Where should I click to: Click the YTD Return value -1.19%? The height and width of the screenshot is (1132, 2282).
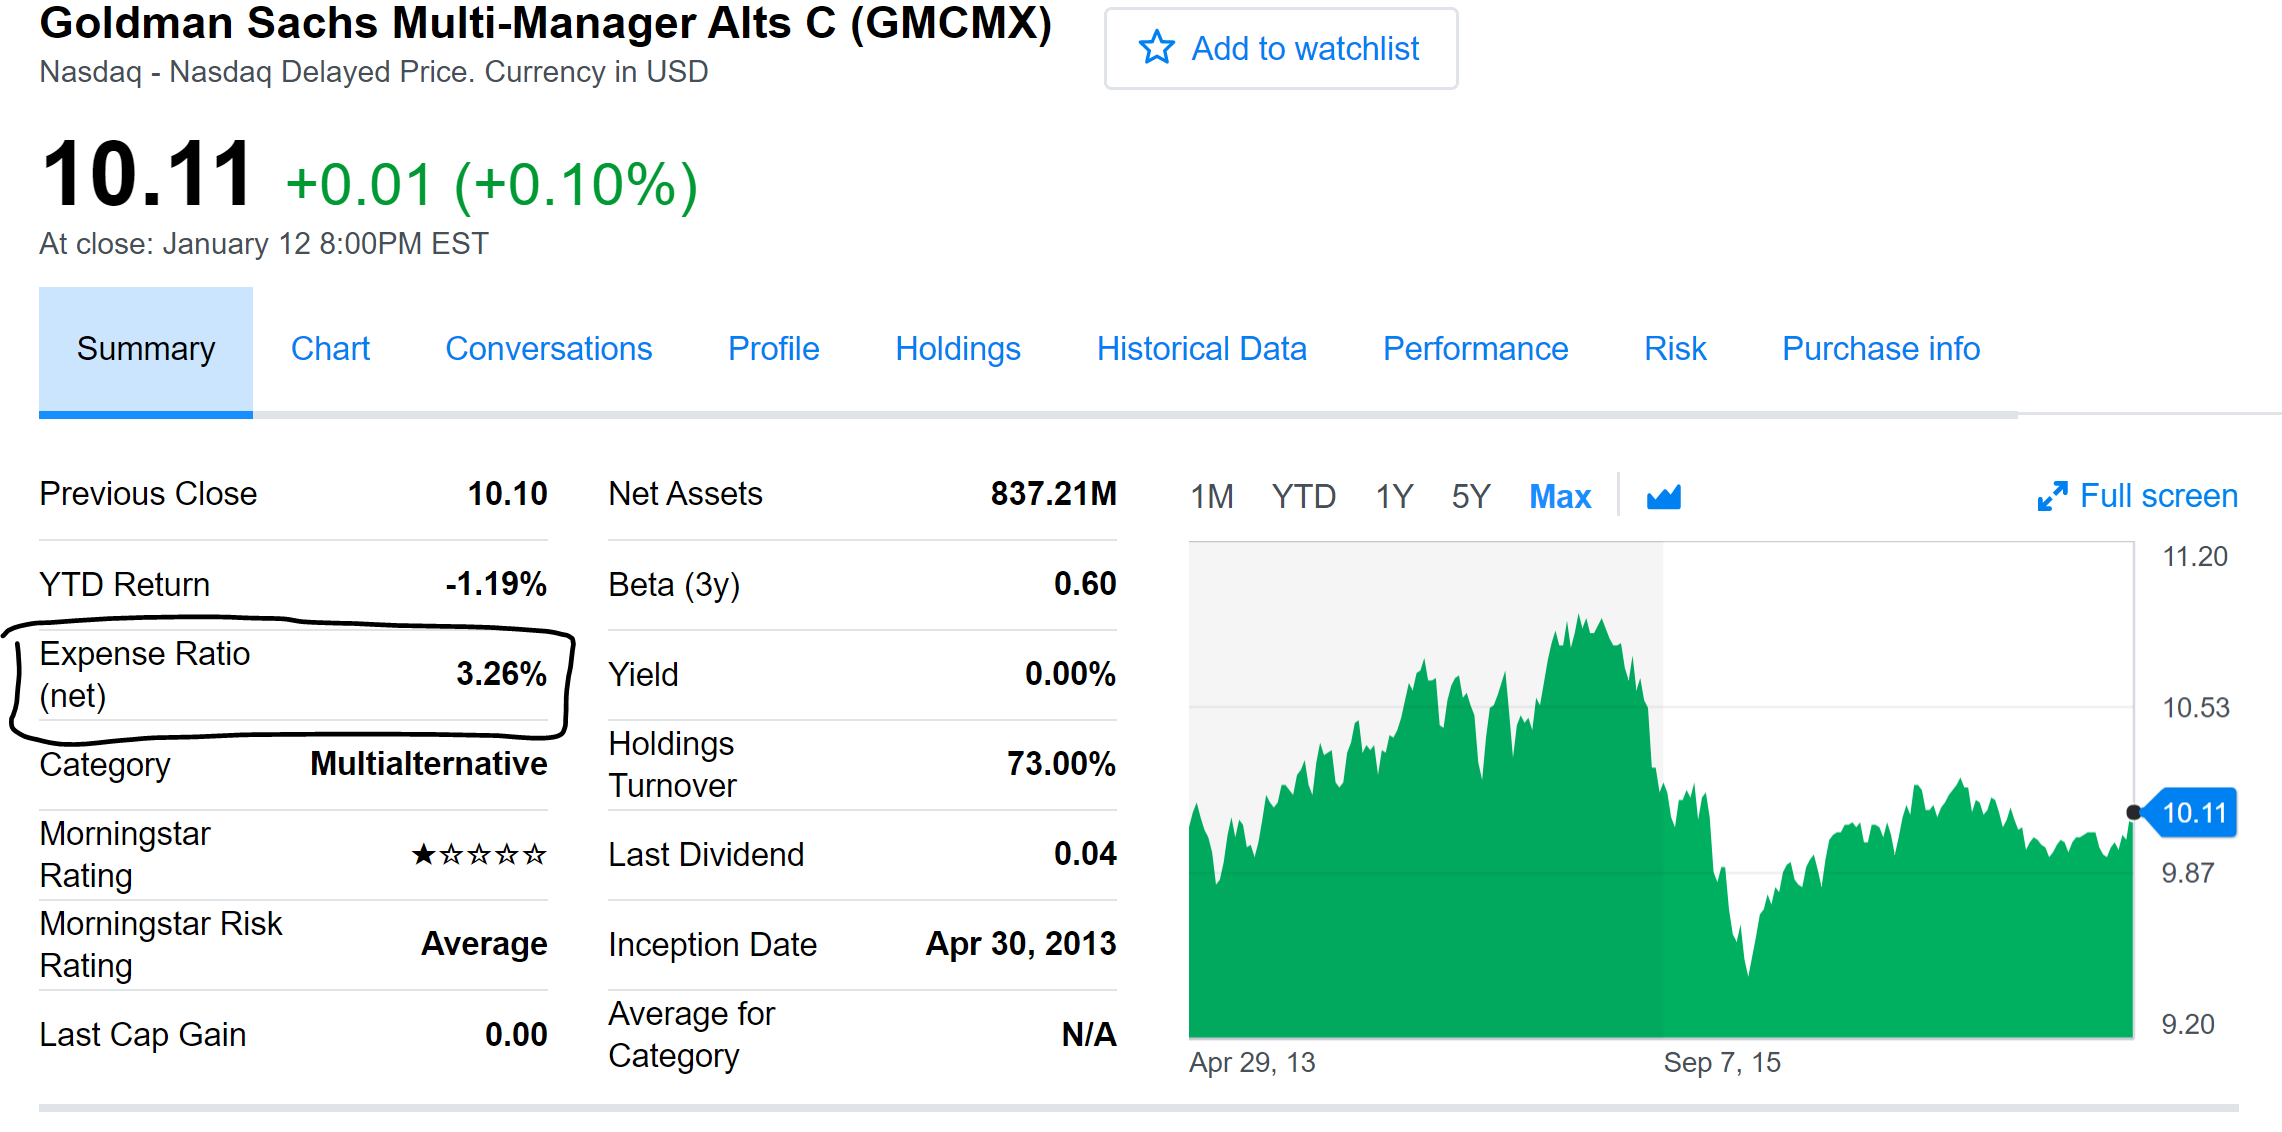496,584
